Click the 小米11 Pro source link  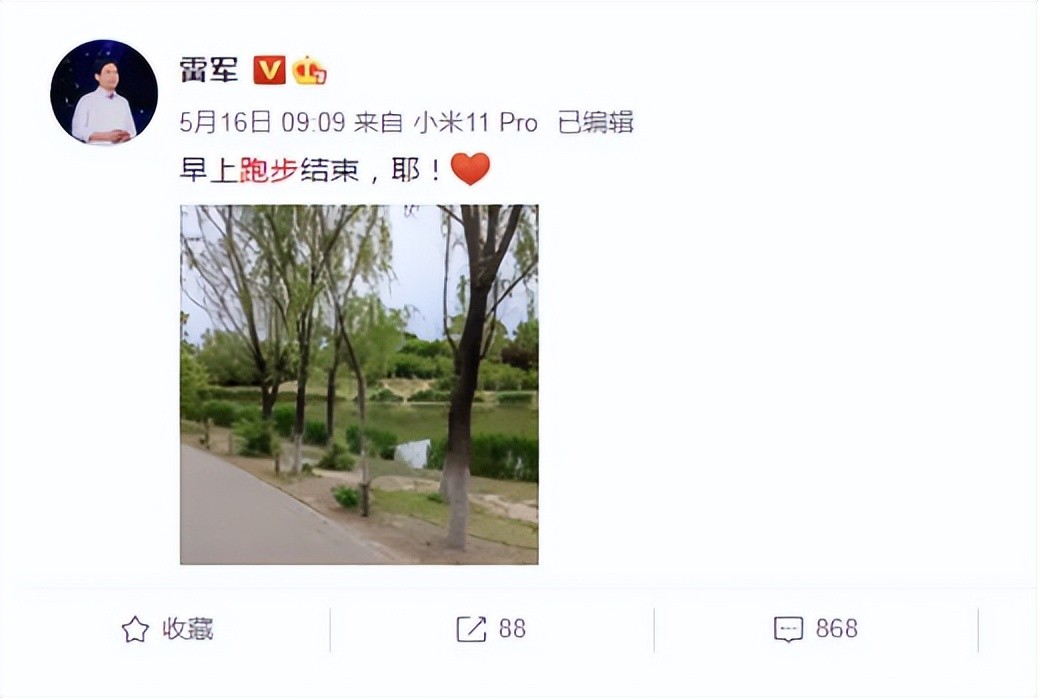coord(476,123)
